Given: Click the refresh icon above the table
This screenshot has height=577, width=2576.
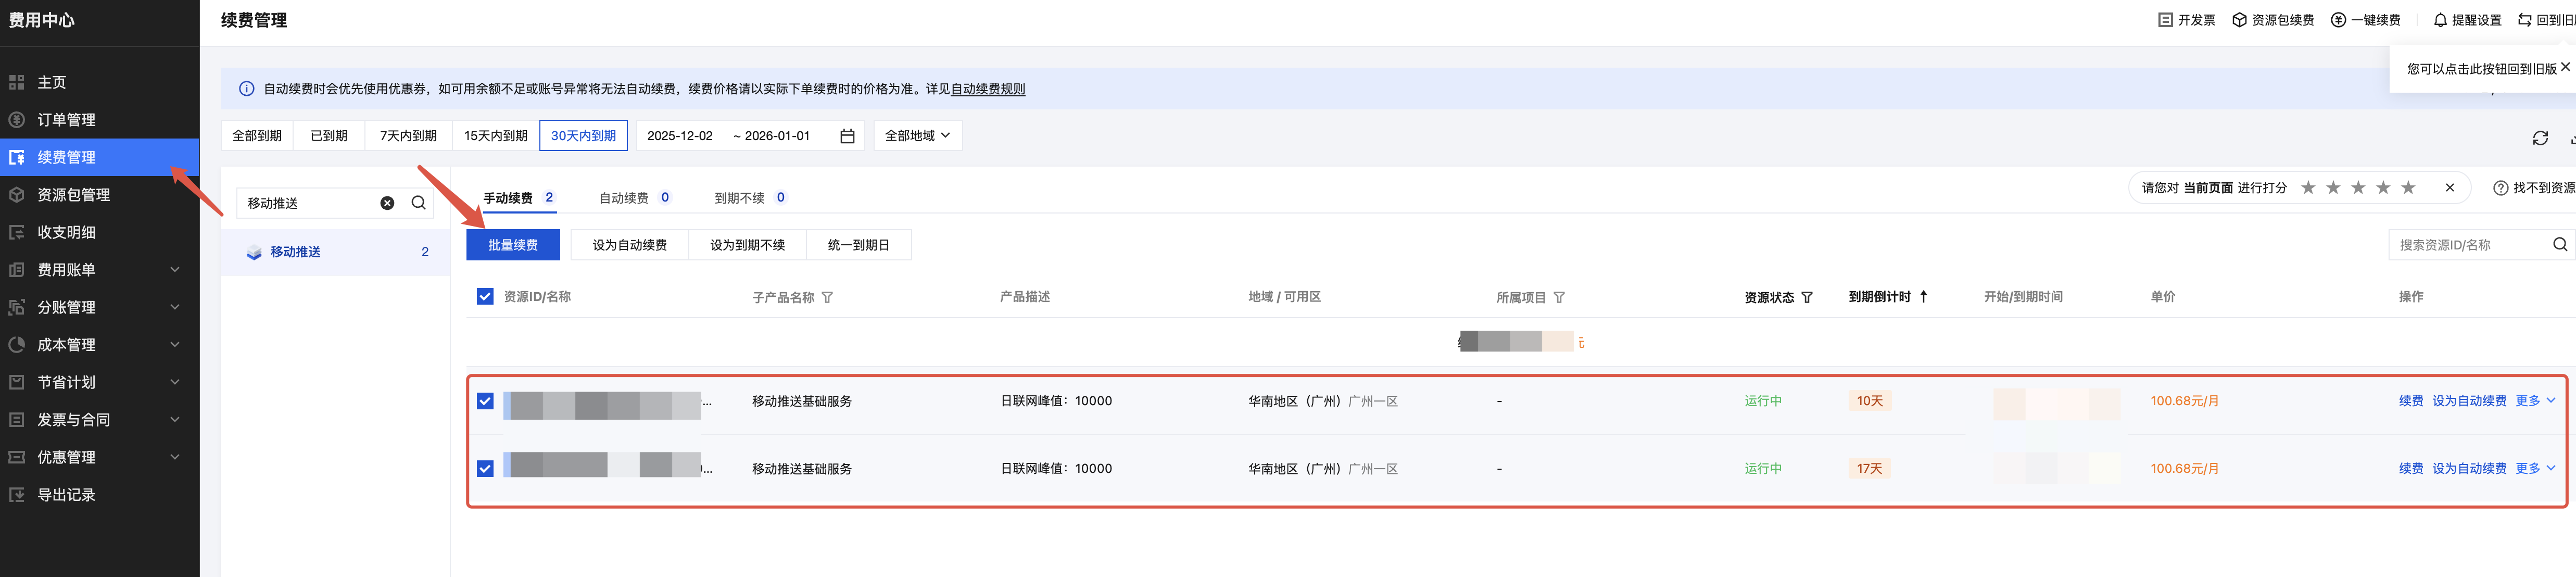Looking at the screenshot, I should (x=2539, y=138).
